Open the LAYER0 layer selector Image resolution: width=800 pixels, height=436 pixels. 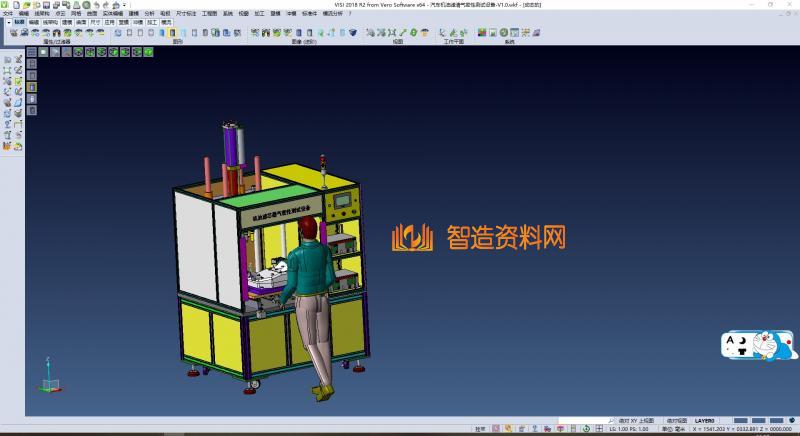(704, 421)
